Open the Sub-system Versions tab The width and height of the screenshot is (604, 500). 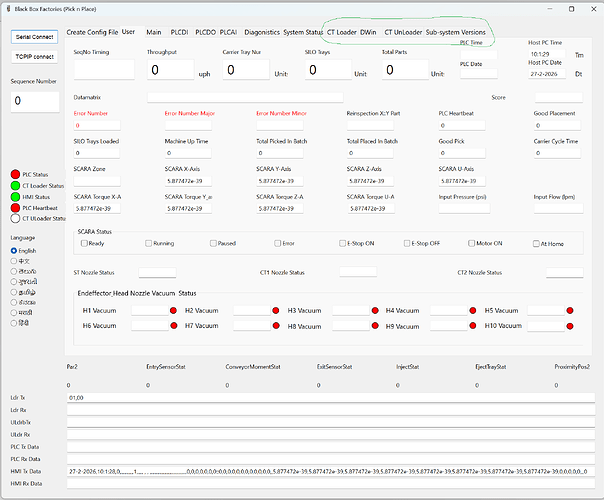tap(455, 32)
